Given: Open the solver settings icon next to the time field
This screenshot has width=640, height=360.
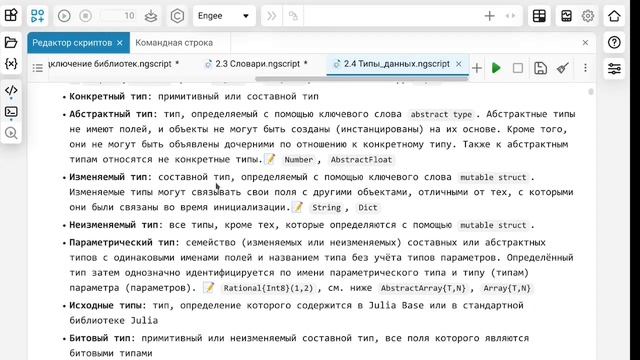Looking at the screenshot, I should point(151,16).
